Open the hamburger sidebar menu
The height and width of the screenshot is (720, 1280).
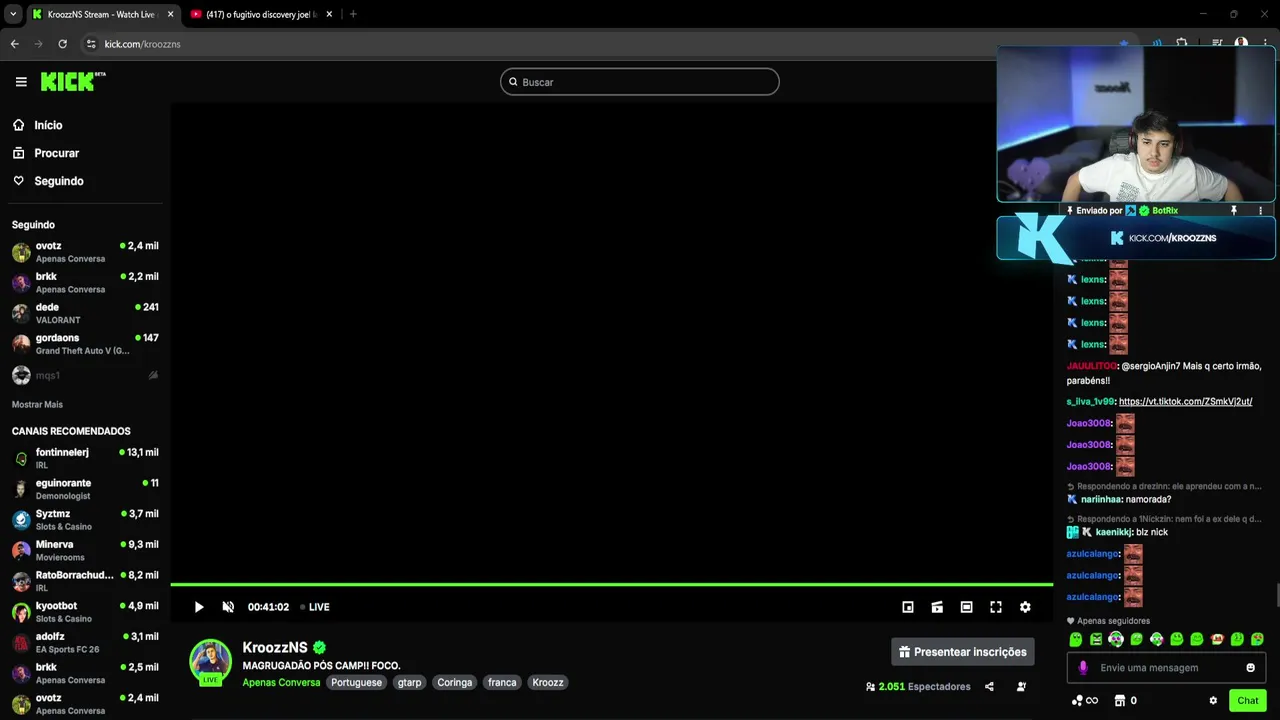[x=21, y=82]
